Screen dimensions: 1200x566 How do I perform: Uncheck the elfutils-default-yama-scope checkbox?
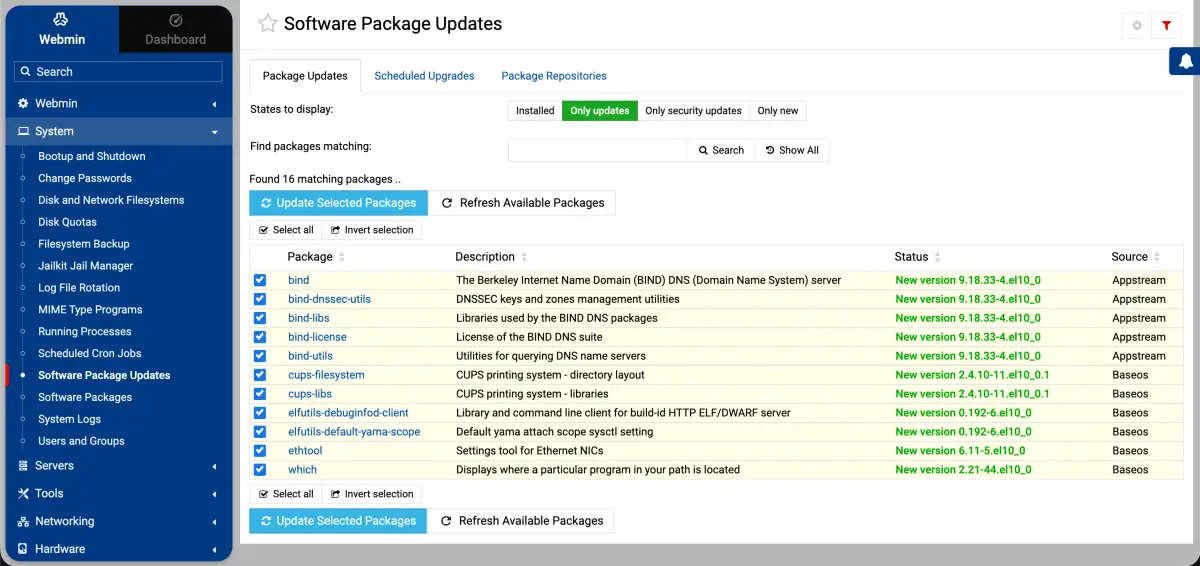[x=260, y=432]
